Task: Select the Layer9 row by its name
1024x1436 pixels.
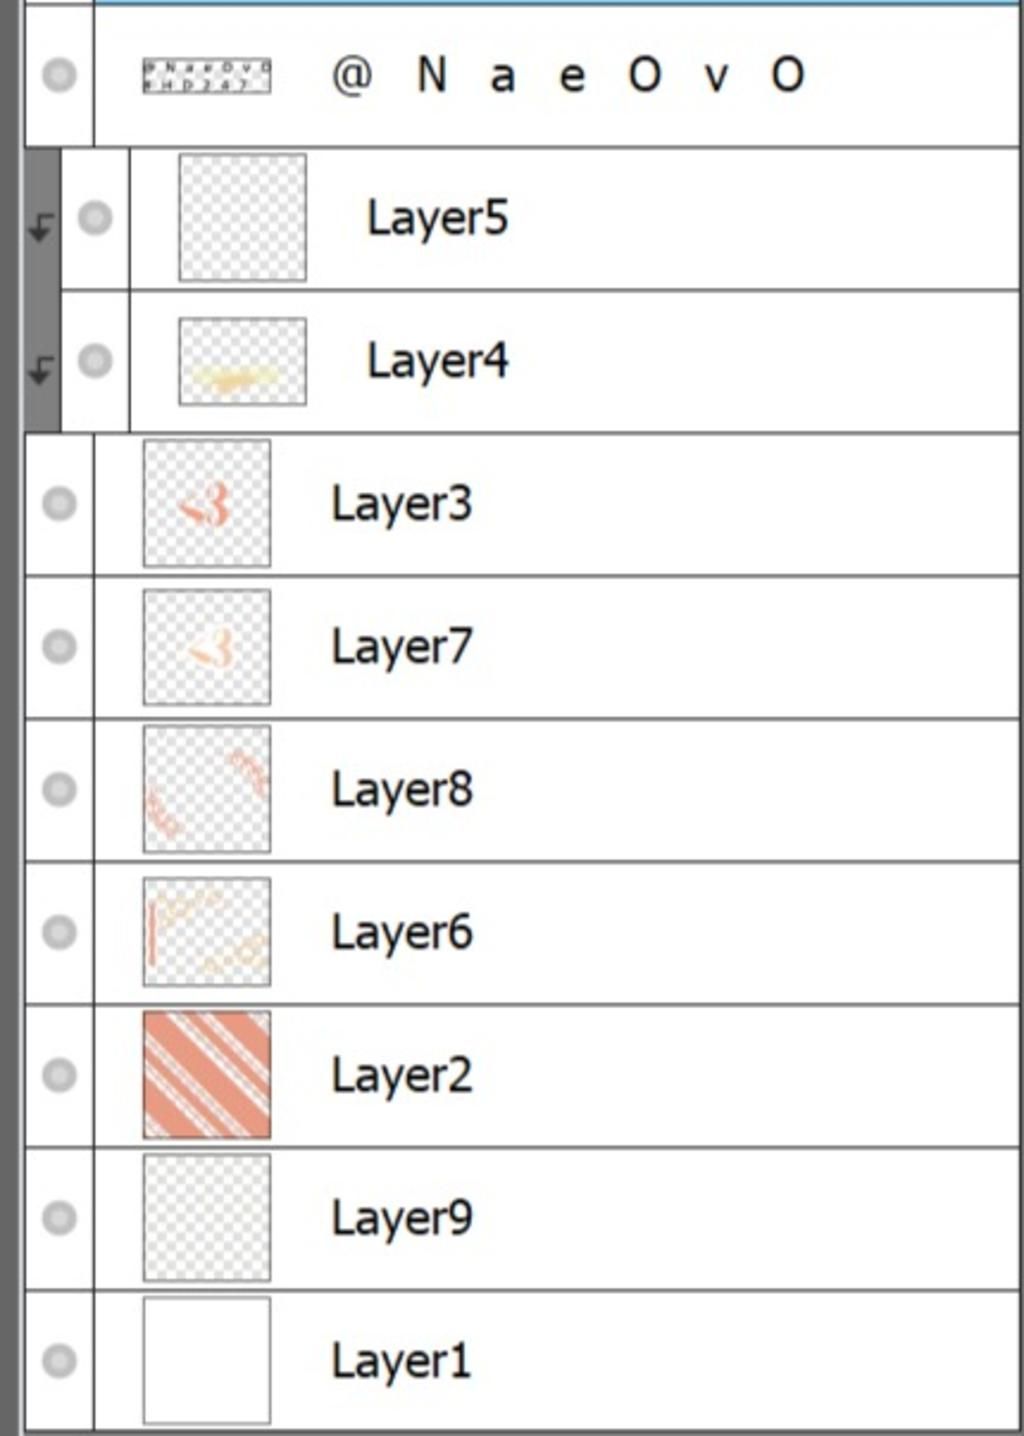Action: [x=402, y=1219]
